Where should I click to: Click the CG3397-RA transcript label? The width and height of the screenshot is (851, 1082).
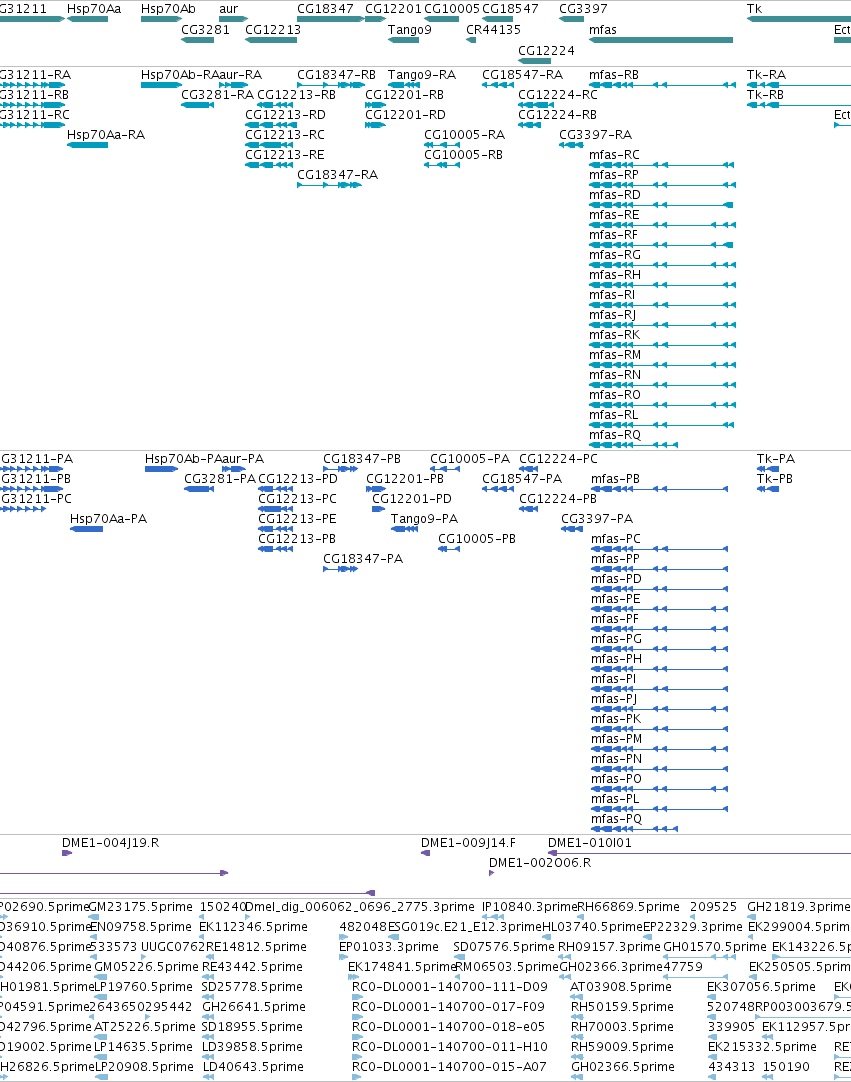tap(595, 135)
